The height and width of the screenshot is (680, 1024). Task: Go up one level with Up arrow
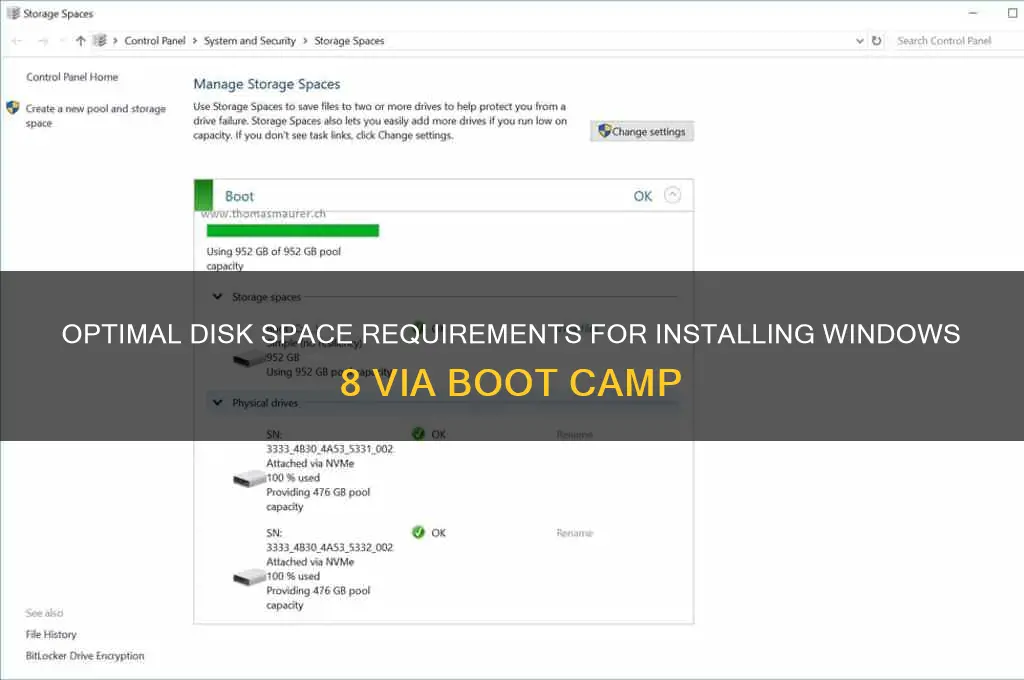click(x=80, y=41)
